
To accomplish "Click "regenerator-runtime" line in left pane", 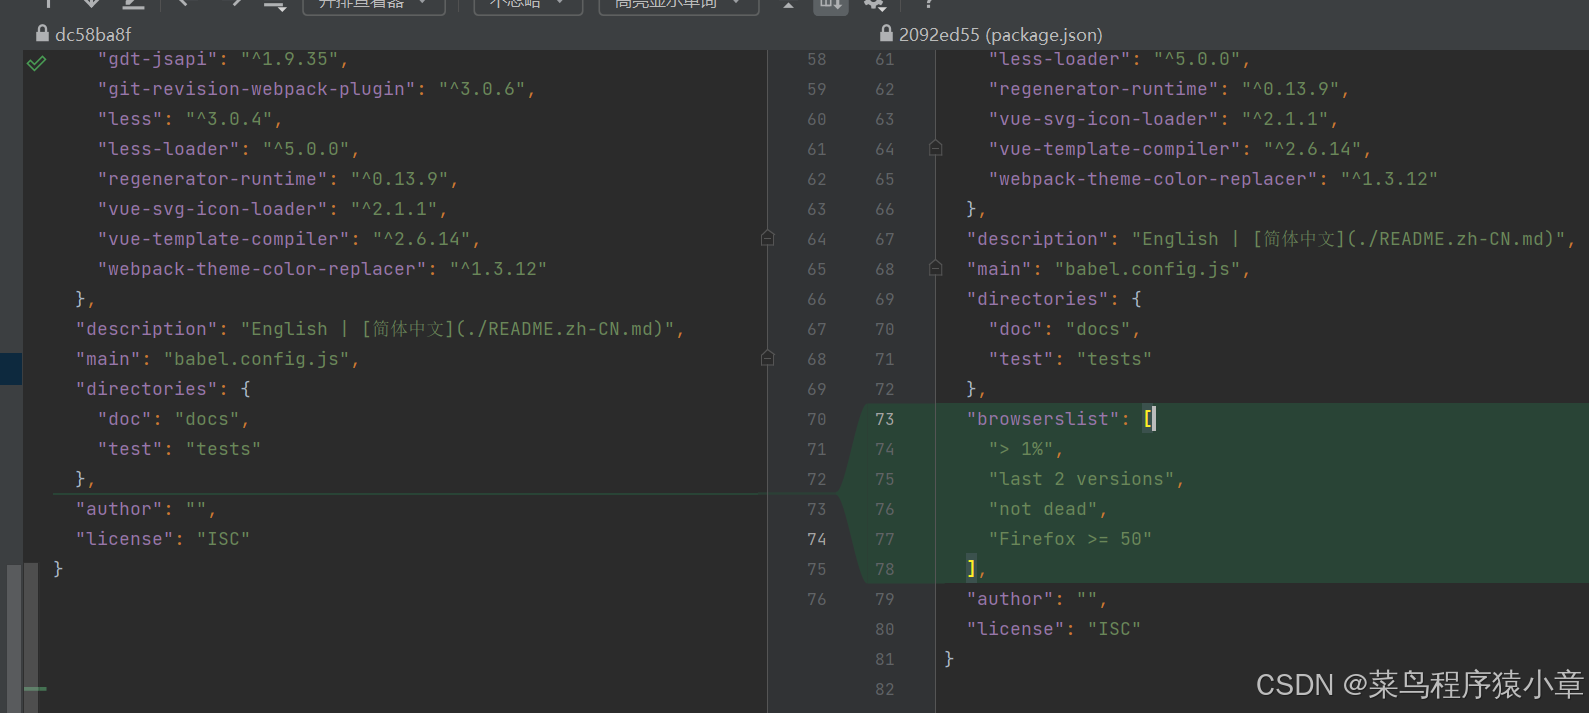I will click(278, 179).
